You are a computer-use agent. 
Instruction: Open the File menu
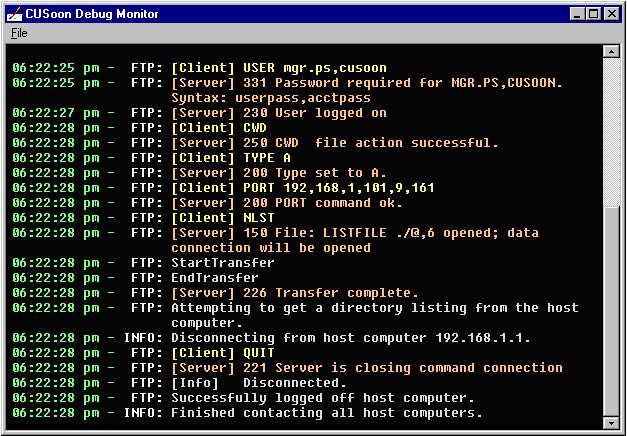[x=19, y=33]
